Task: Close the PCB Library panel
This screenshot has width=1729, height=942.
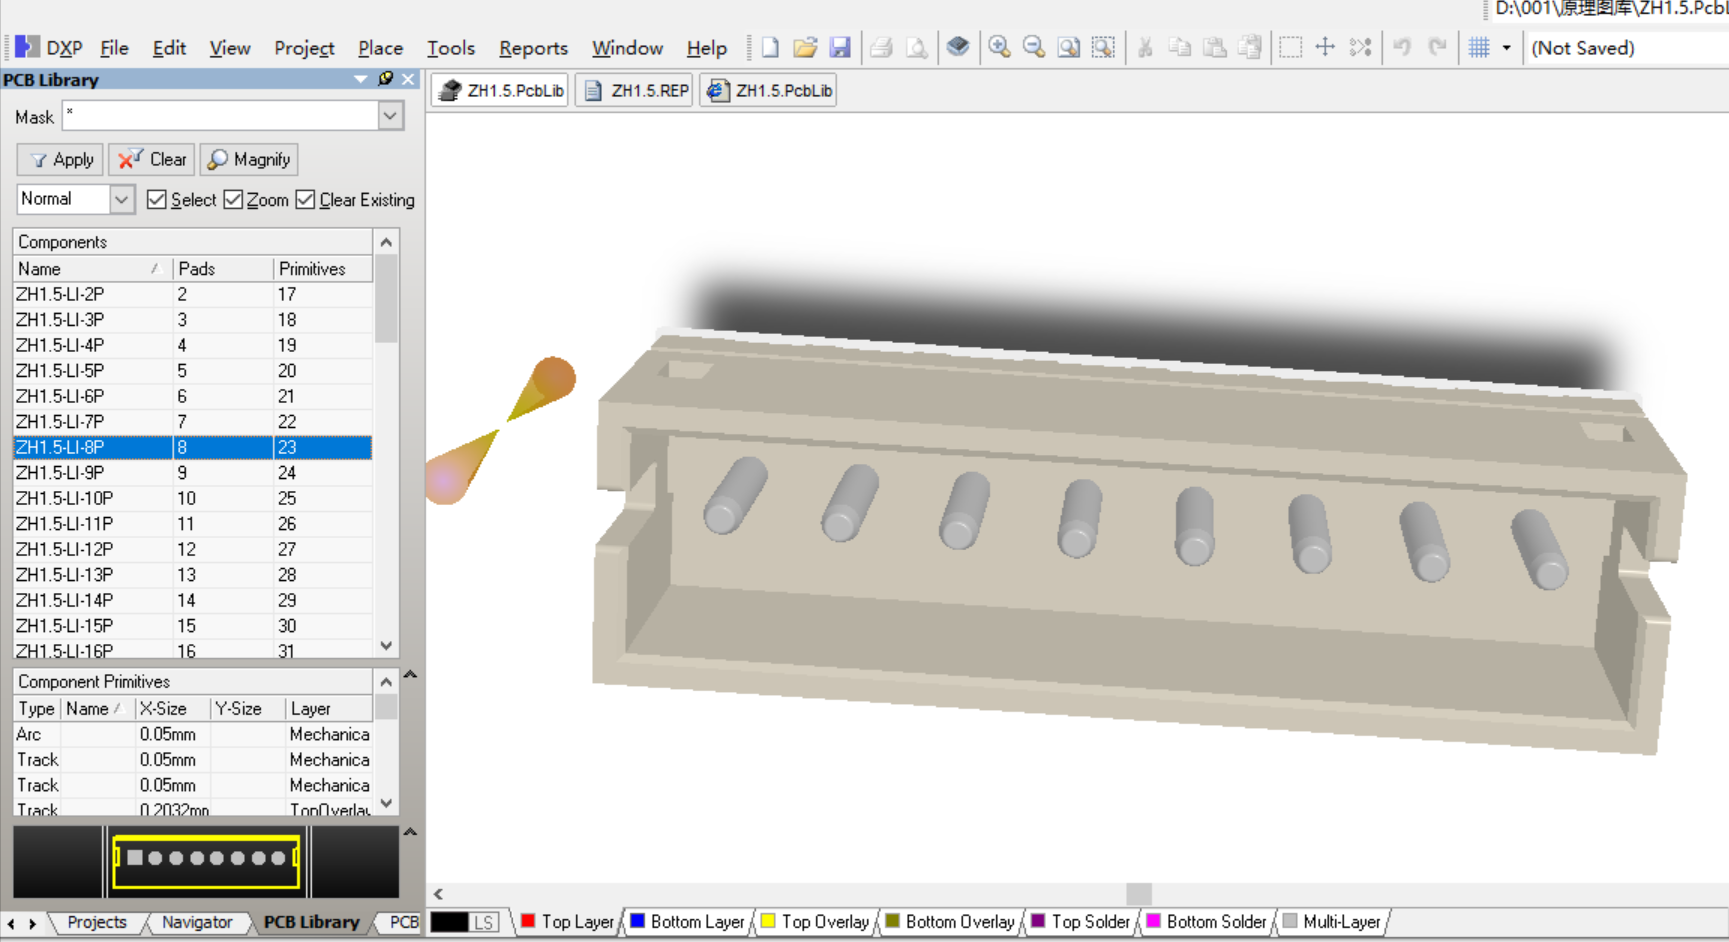Action: [408, 79]
